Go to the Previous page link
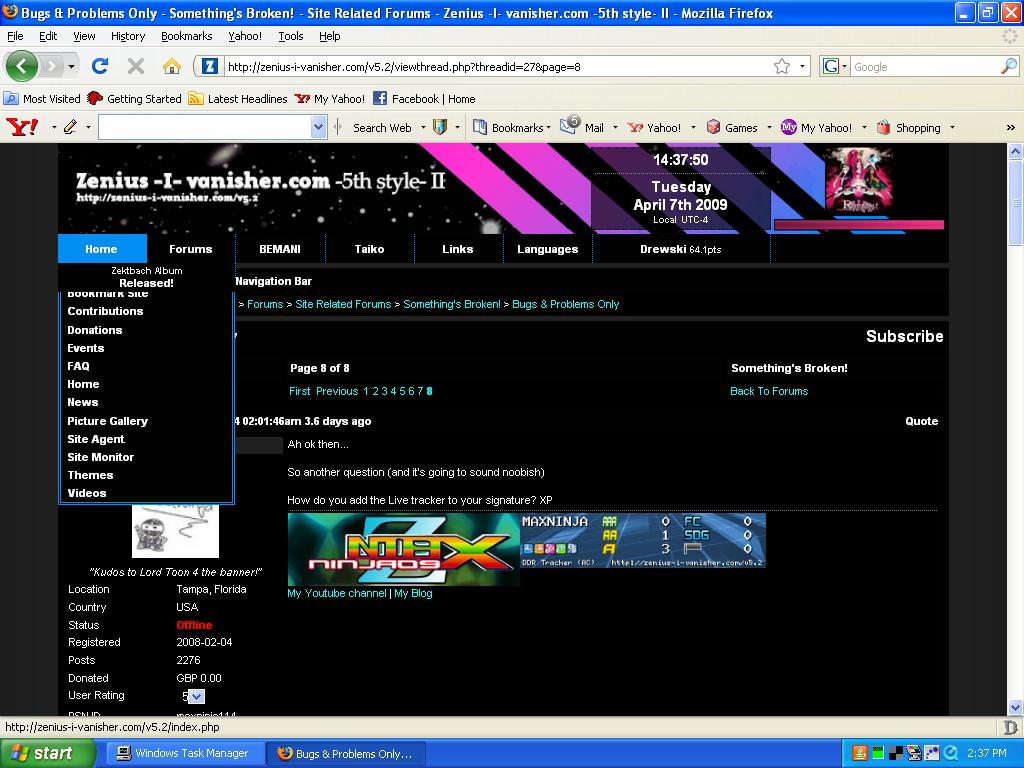 point(337,391)
